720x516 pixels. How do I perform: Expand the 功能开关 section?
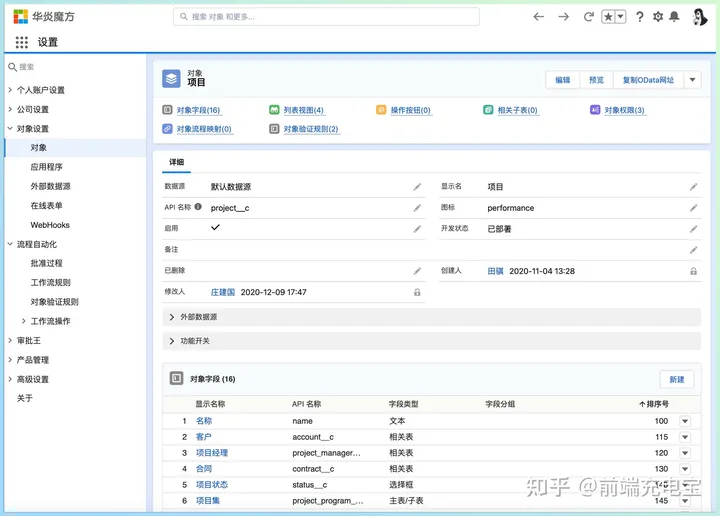click(172, 341)
